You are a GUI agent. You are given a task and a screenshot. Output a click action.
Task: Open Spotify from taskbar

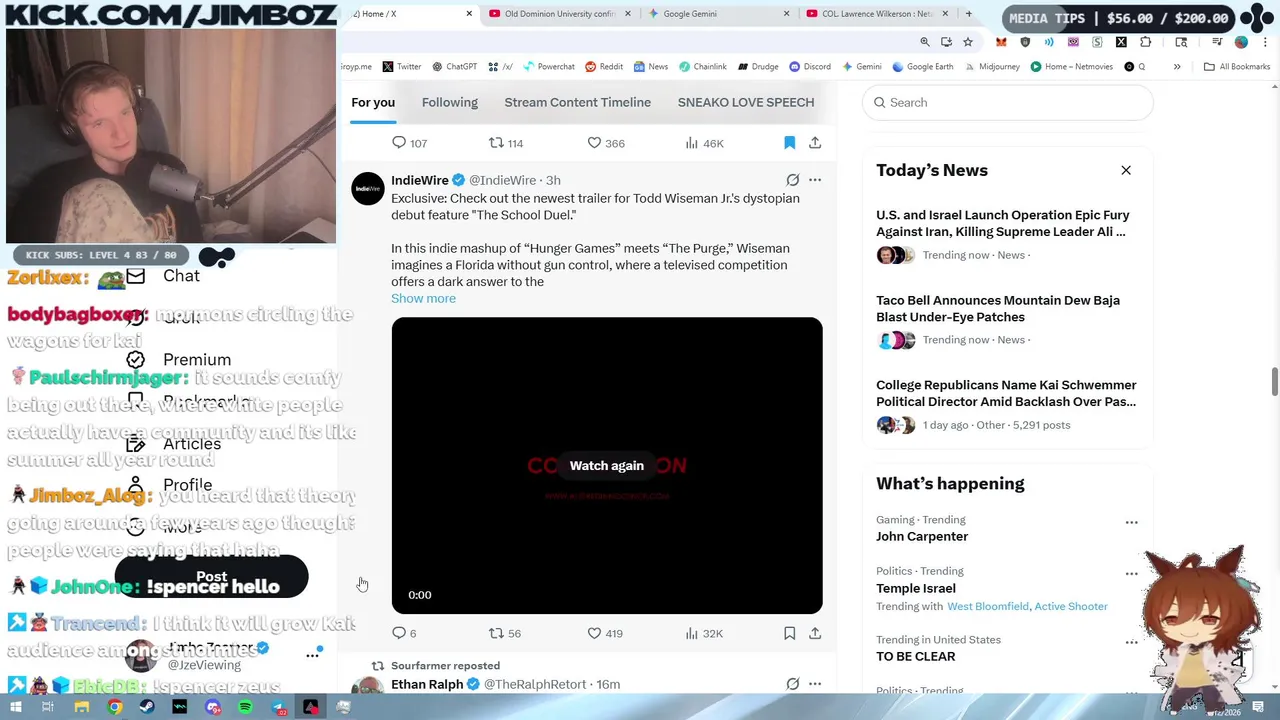tap(245, 707)
